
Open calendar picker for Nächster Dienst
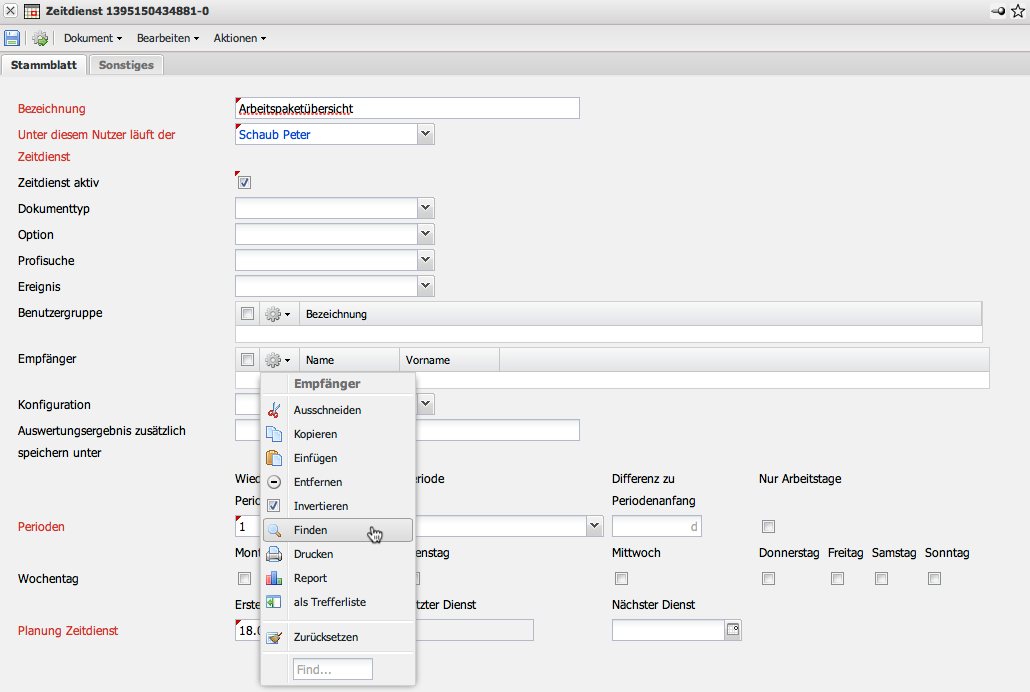[x=733, y=630]
